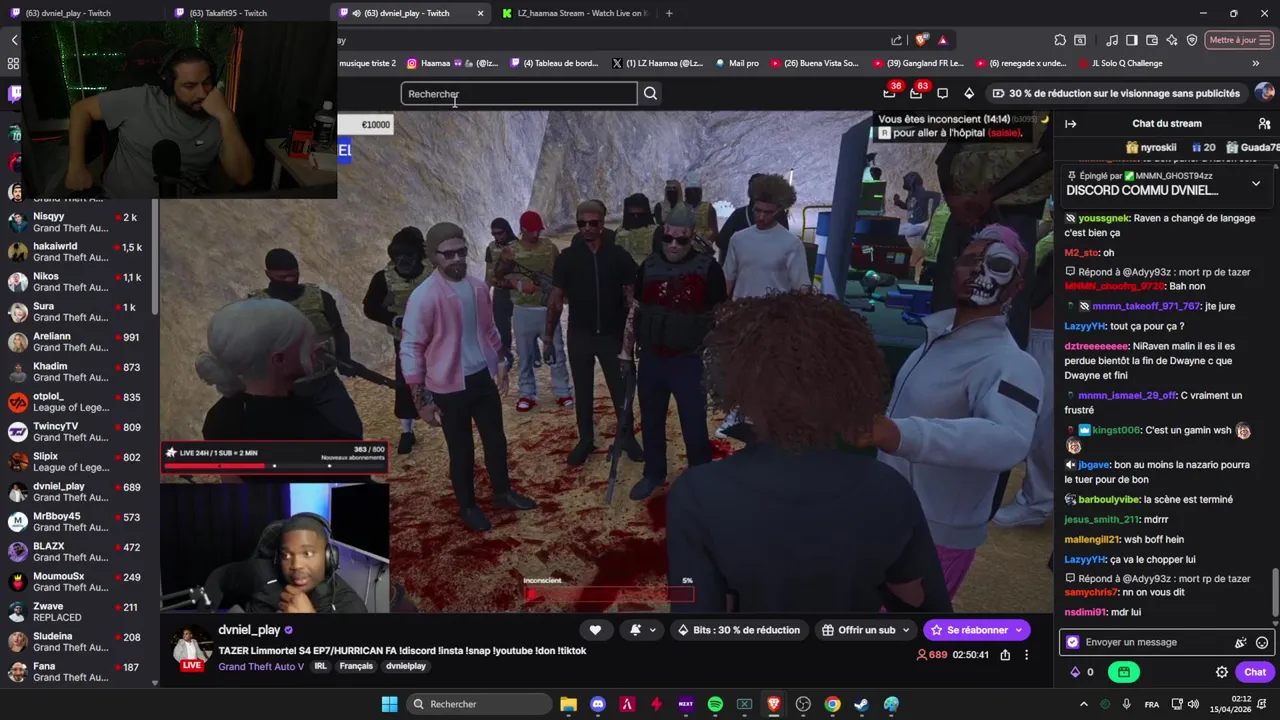Click the Français stream tag
1280x720 pixels.
click(356, 667)
